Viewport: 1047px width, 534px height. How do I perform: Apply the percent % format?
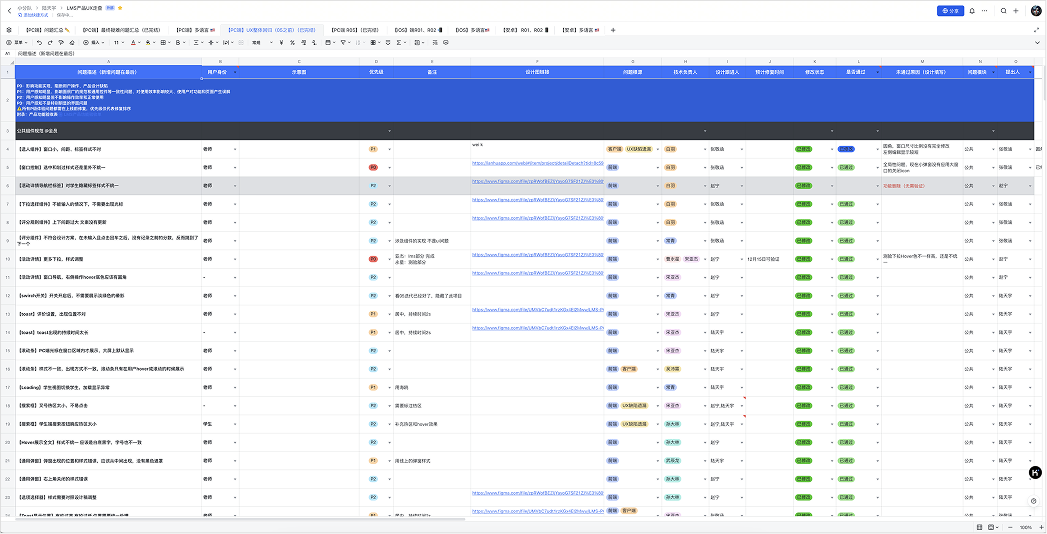click(292, 42)
